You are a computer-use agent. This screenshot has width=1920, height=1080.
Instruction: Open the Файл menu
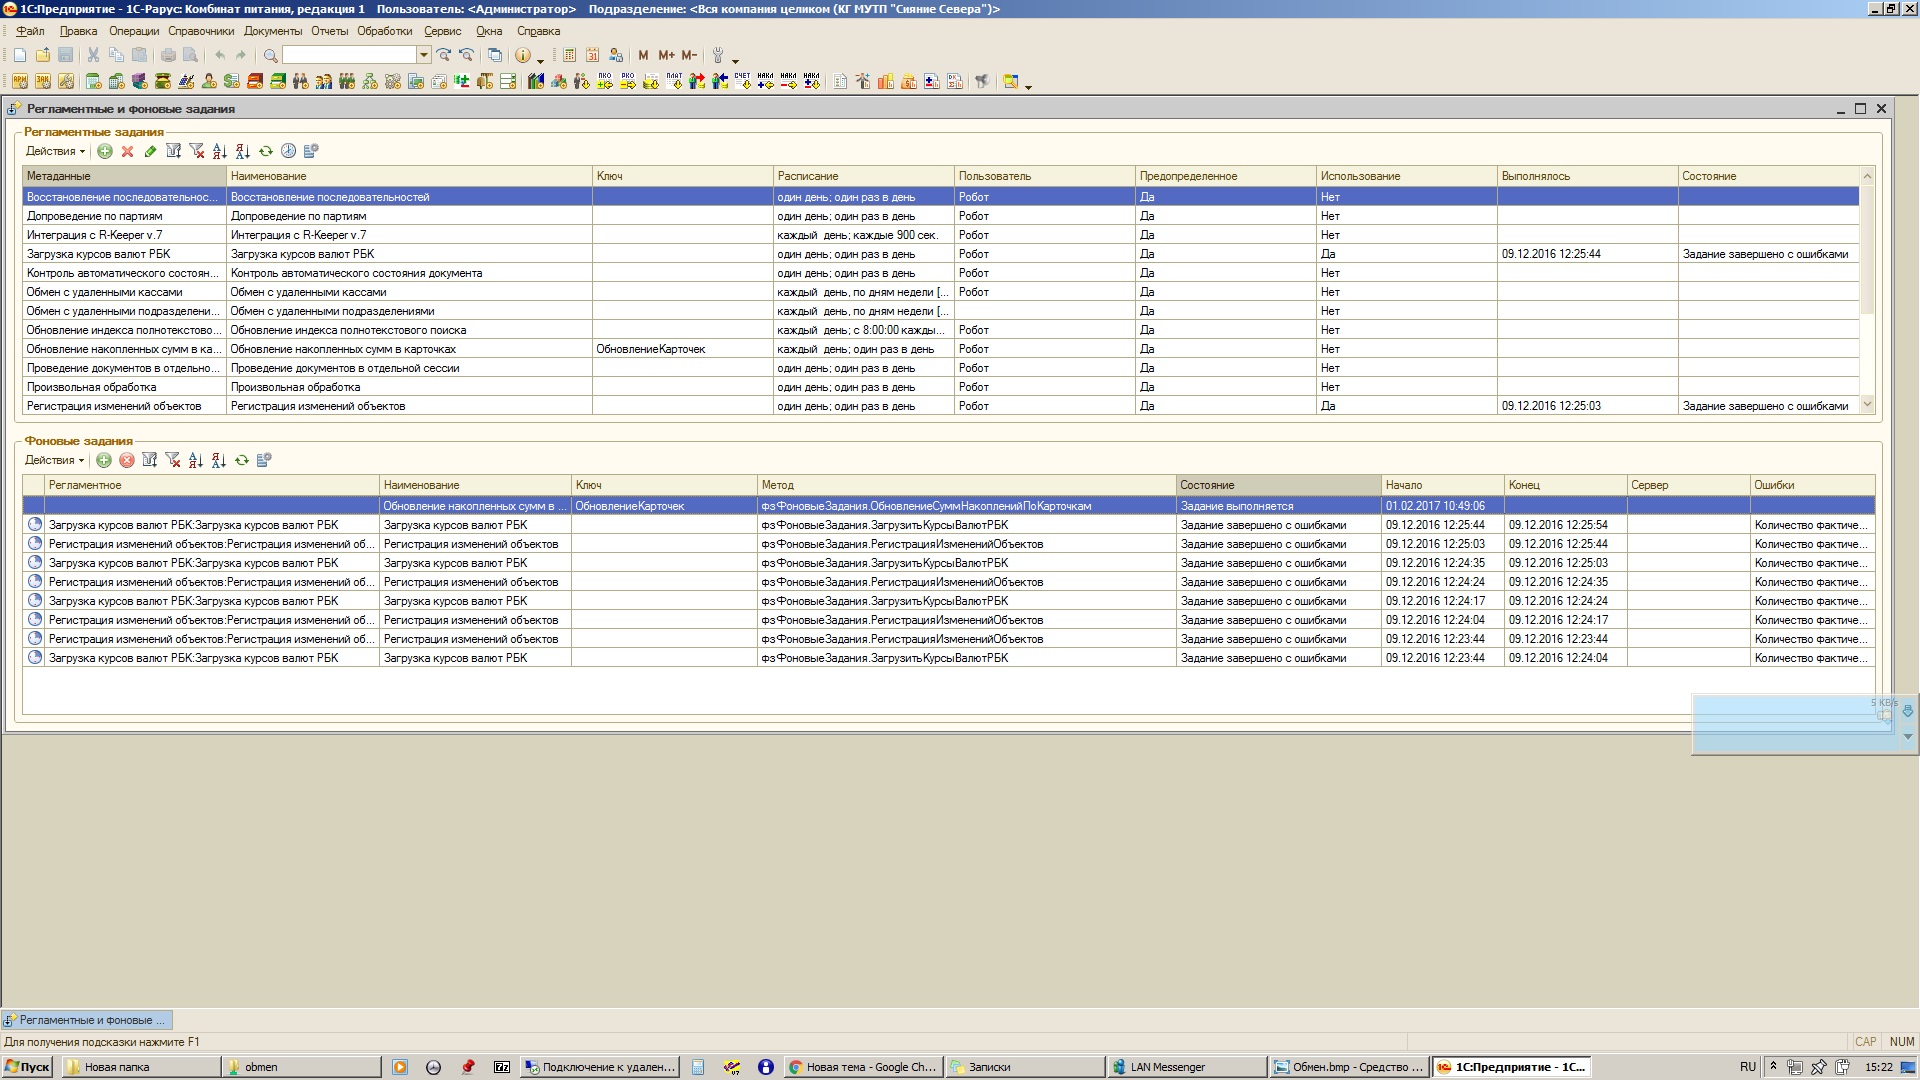(30, 31)
